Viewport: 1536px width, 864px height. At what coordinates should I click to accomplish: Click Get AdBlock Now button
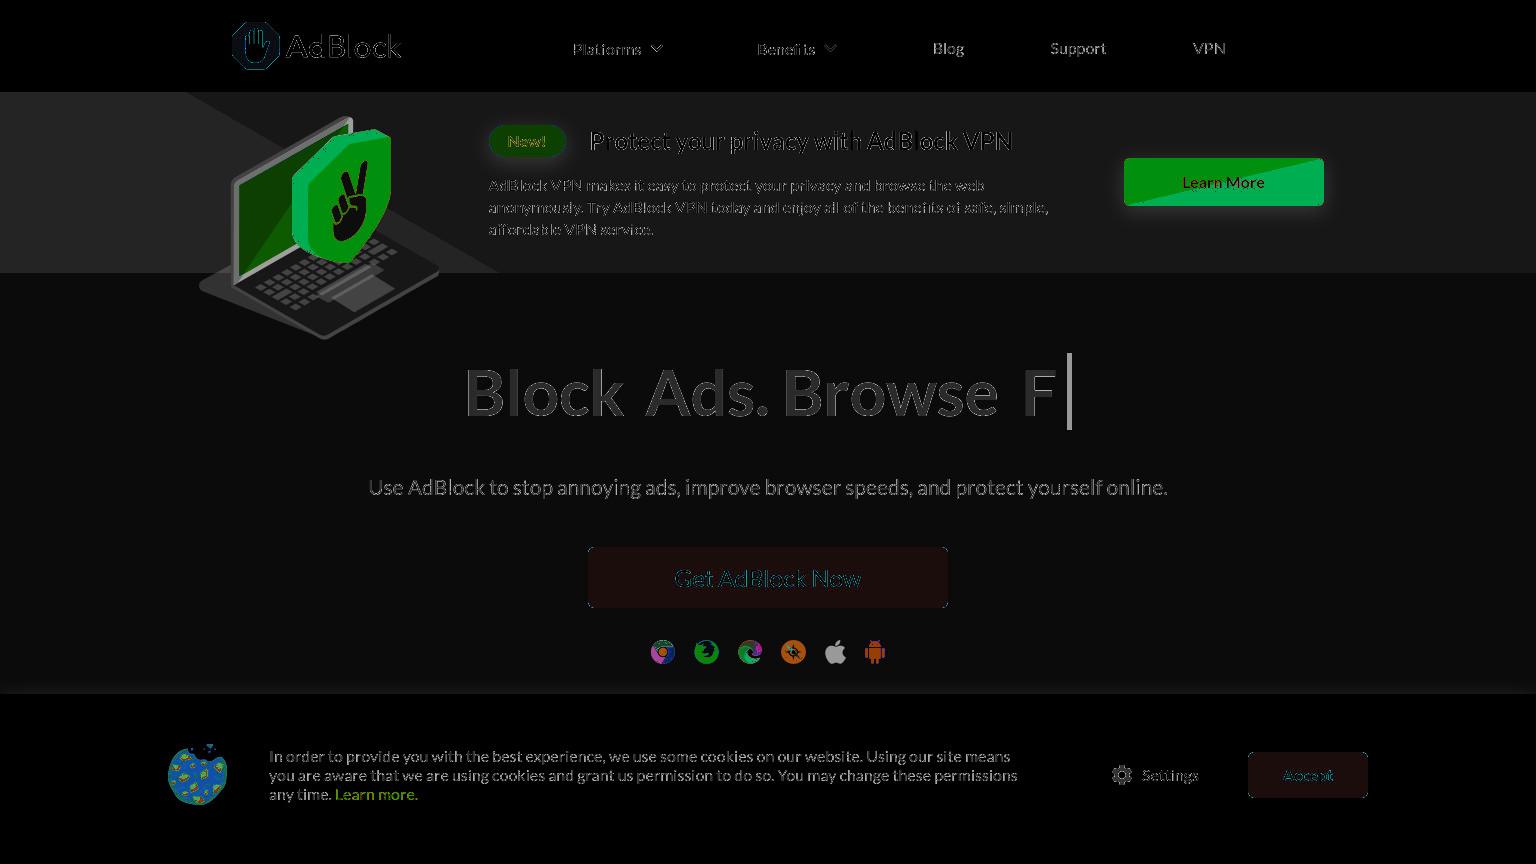tap(768, 578)
